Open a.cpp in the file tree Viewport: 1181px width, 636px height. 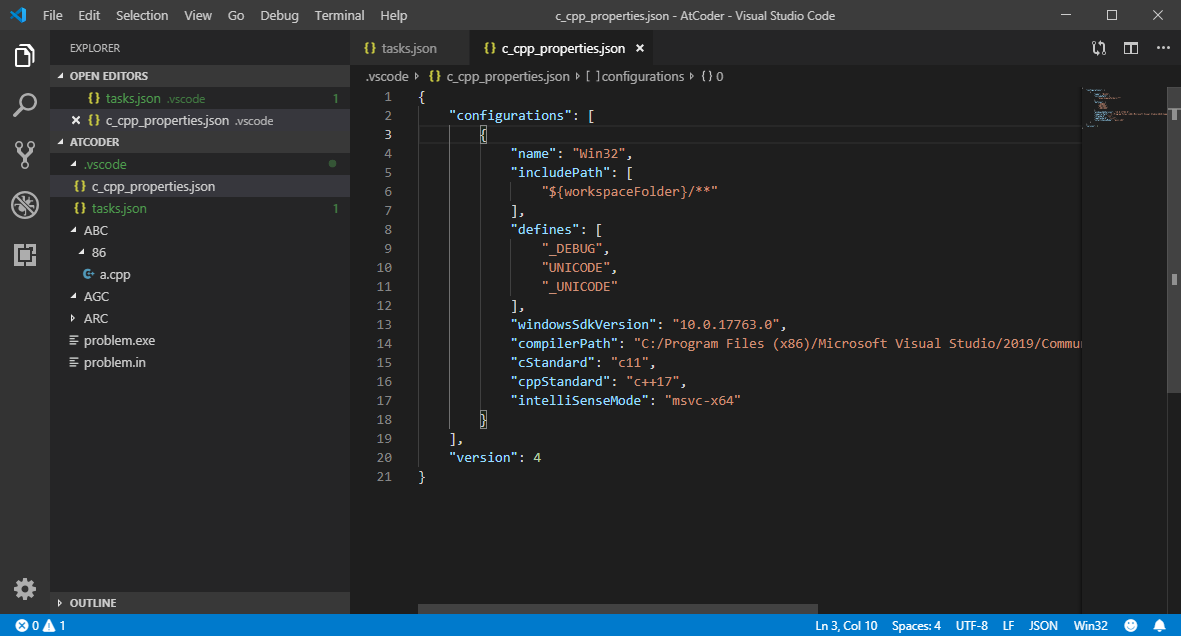[114, 275]
